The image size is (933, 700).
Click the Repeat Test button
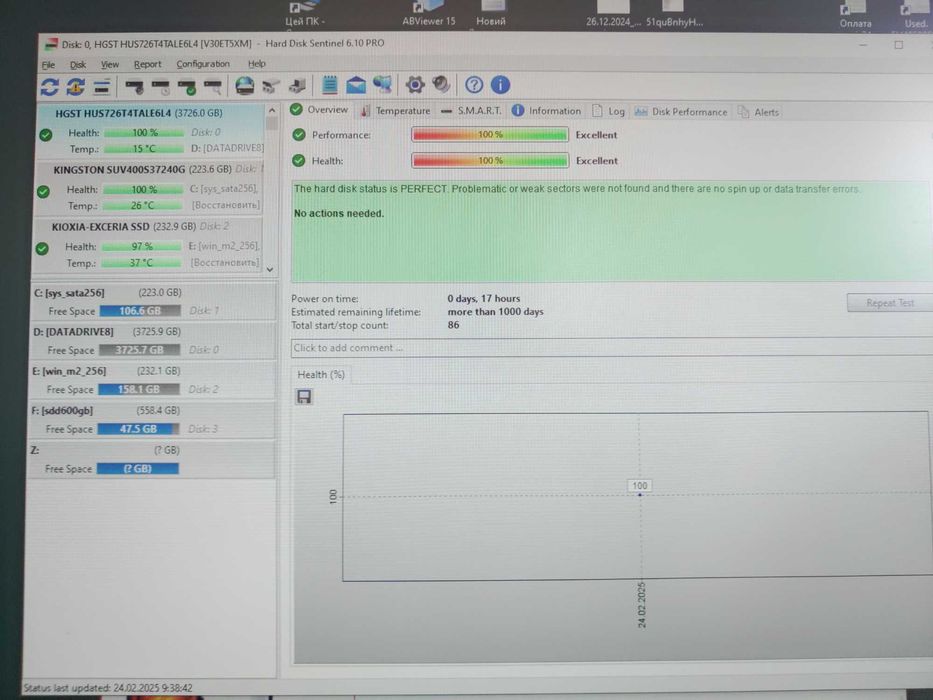tap(890, 303)
